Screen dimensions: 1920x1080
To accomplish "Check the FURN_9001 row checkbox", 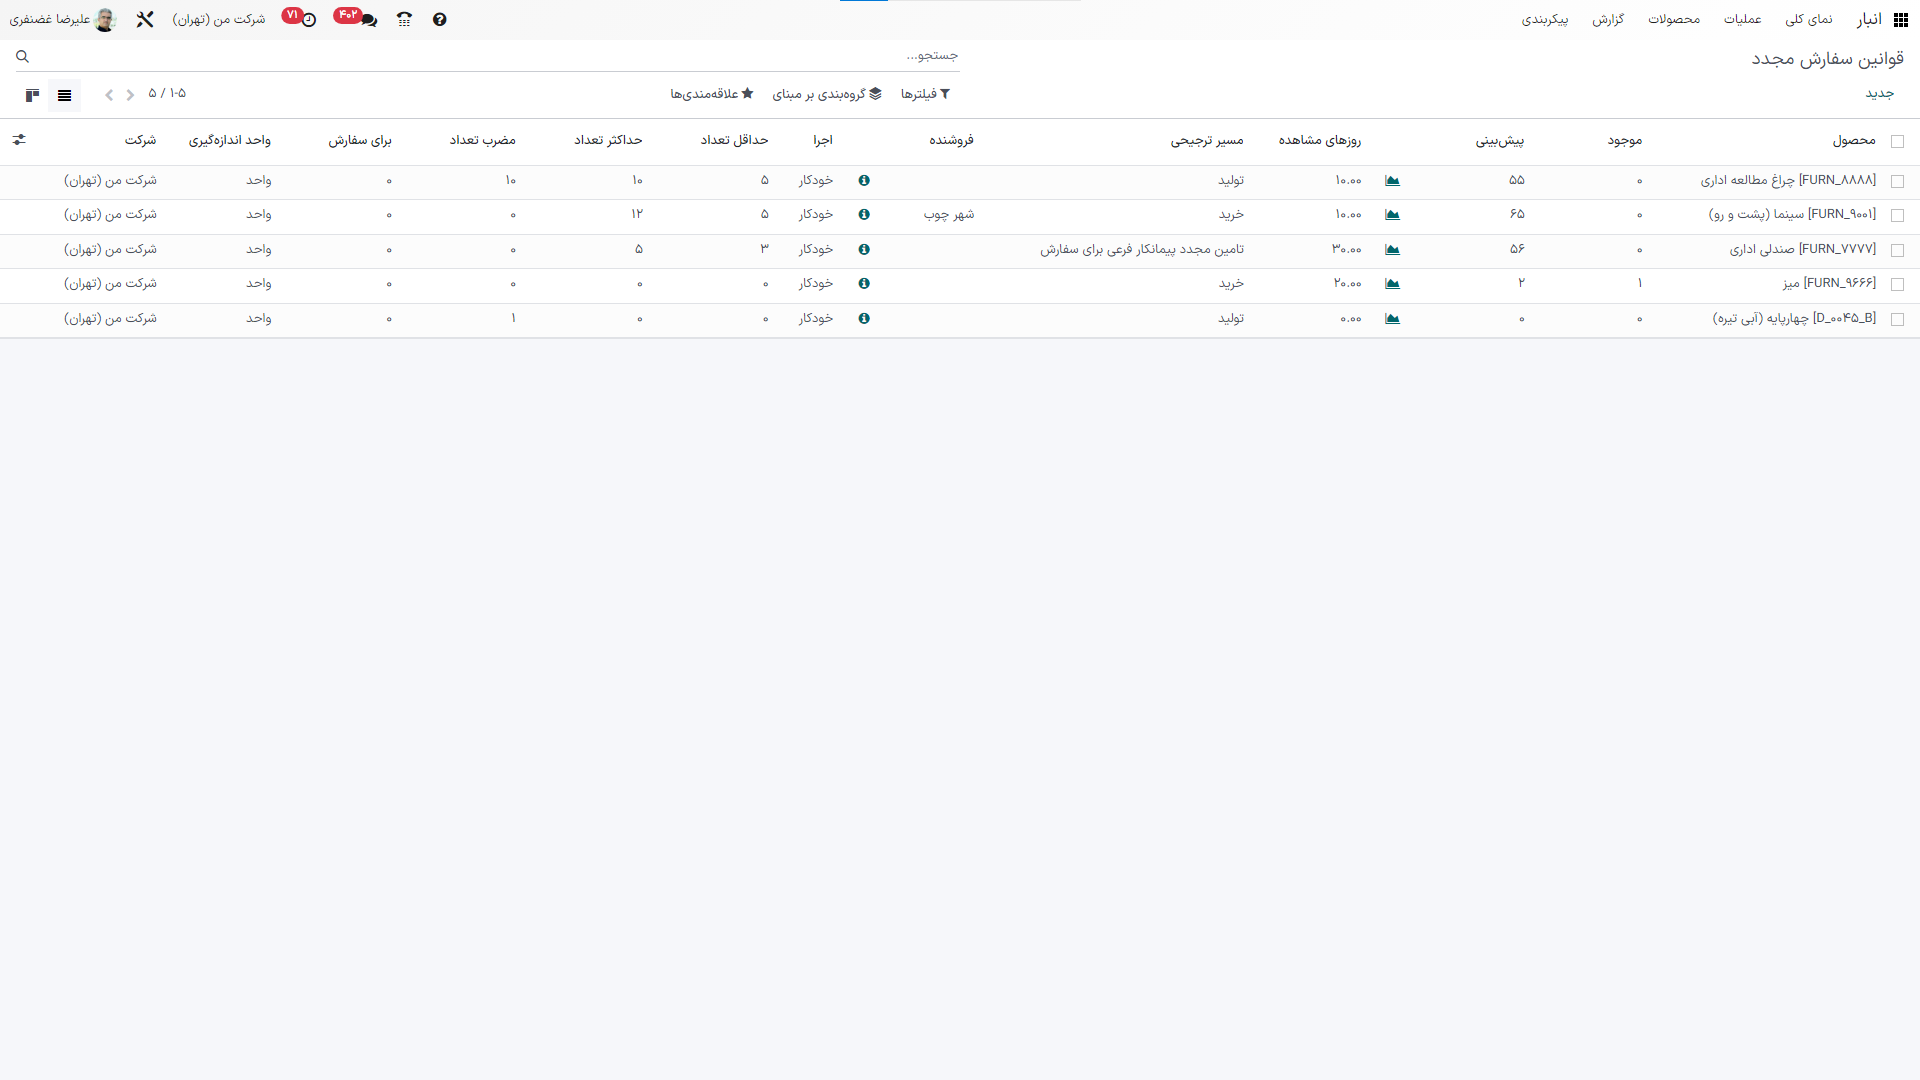I will 1897,216.
